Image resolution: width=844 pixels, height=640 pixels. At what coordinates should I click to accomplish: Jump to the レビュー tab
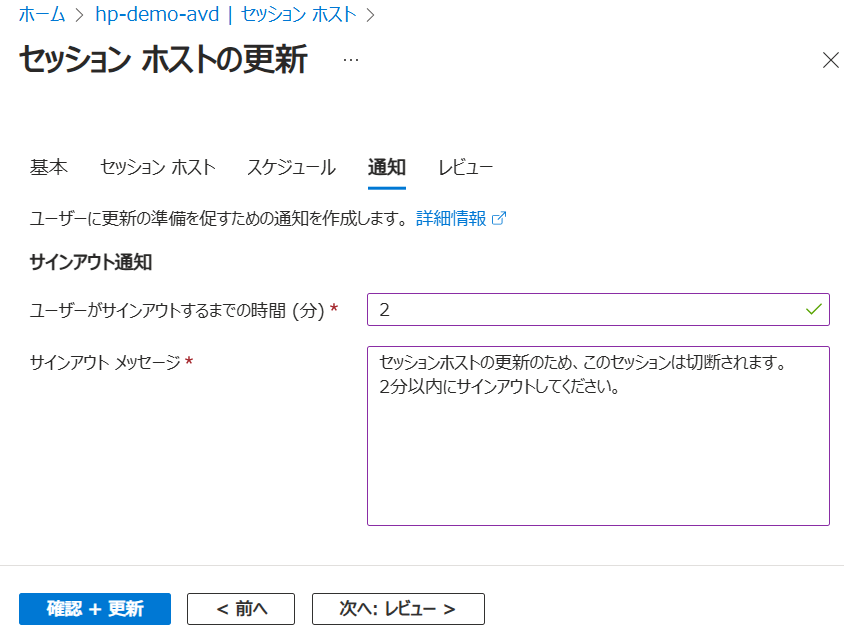(x=465, y=167)
